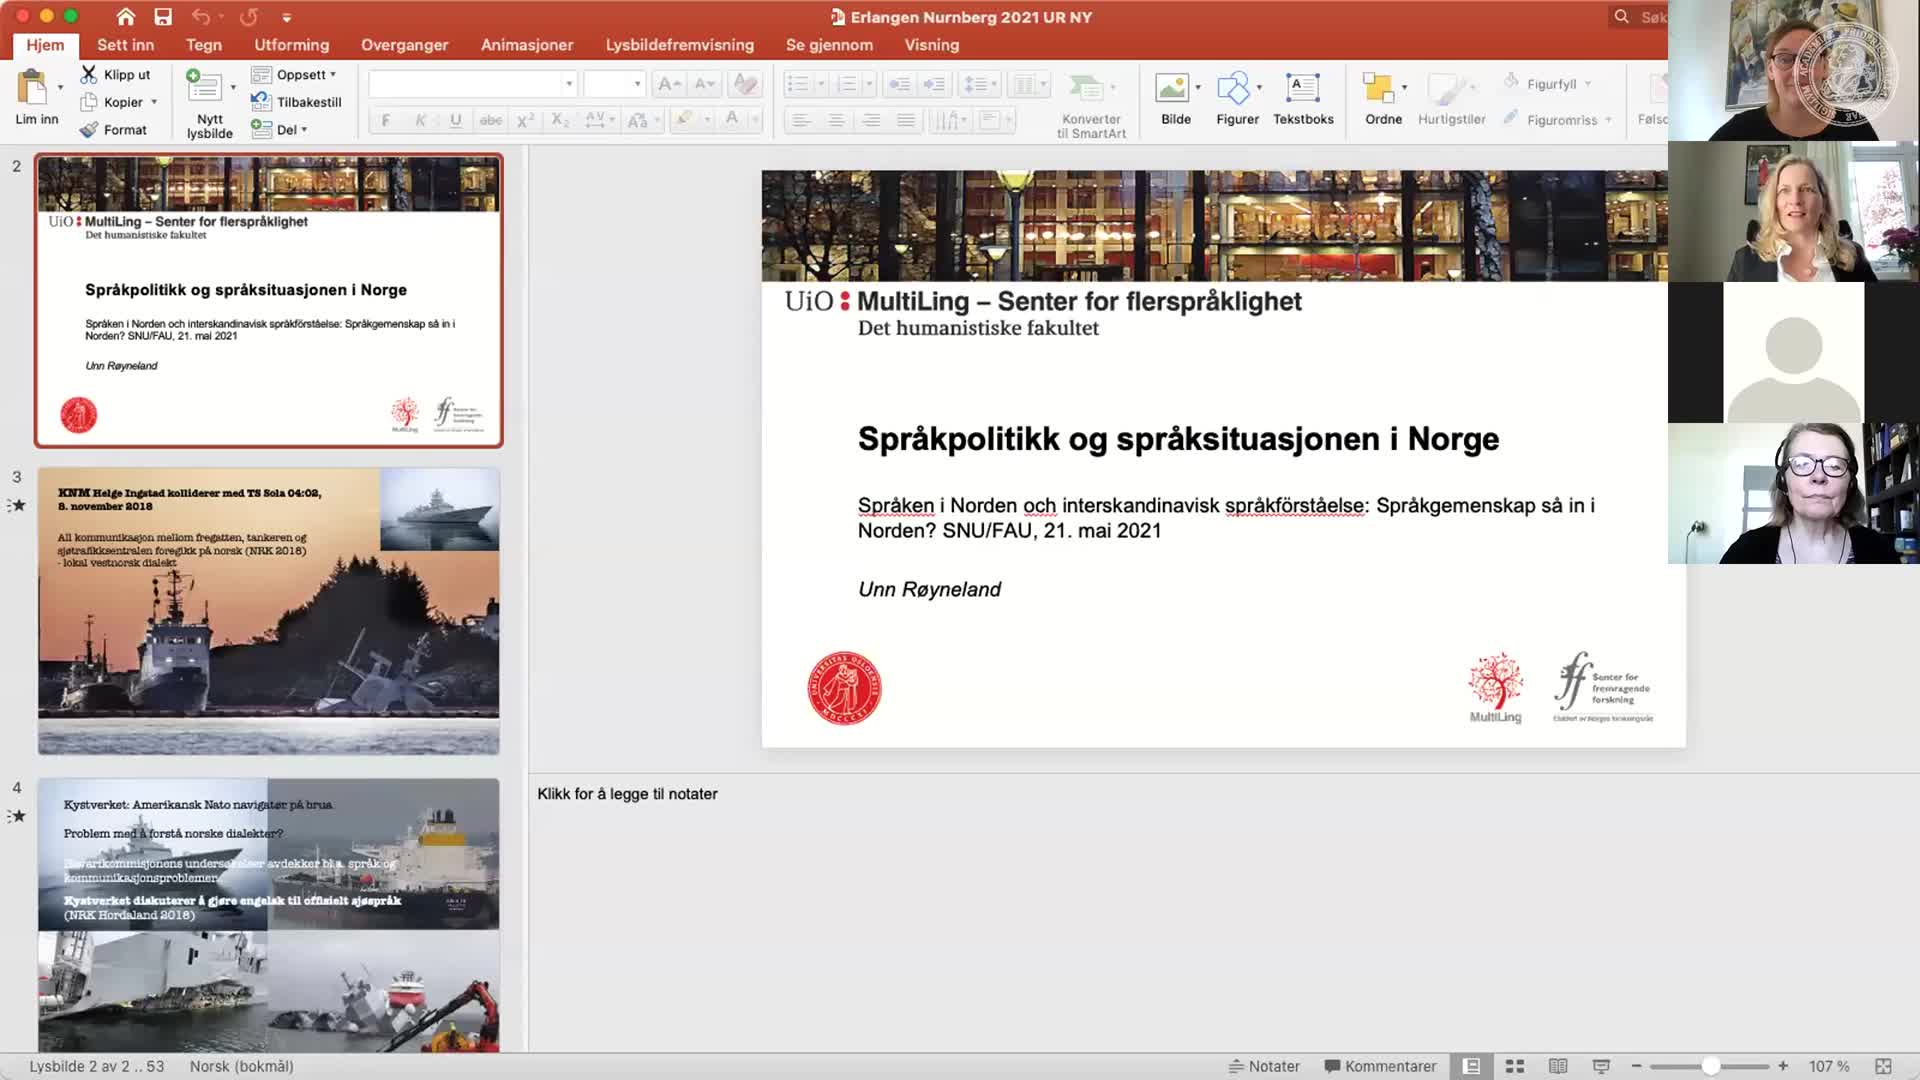This screenshot has width=1920, height=1080.
Task: Toggle the Kommentarer pane
Action: pyautogui.click(x=1380, y=1067)
